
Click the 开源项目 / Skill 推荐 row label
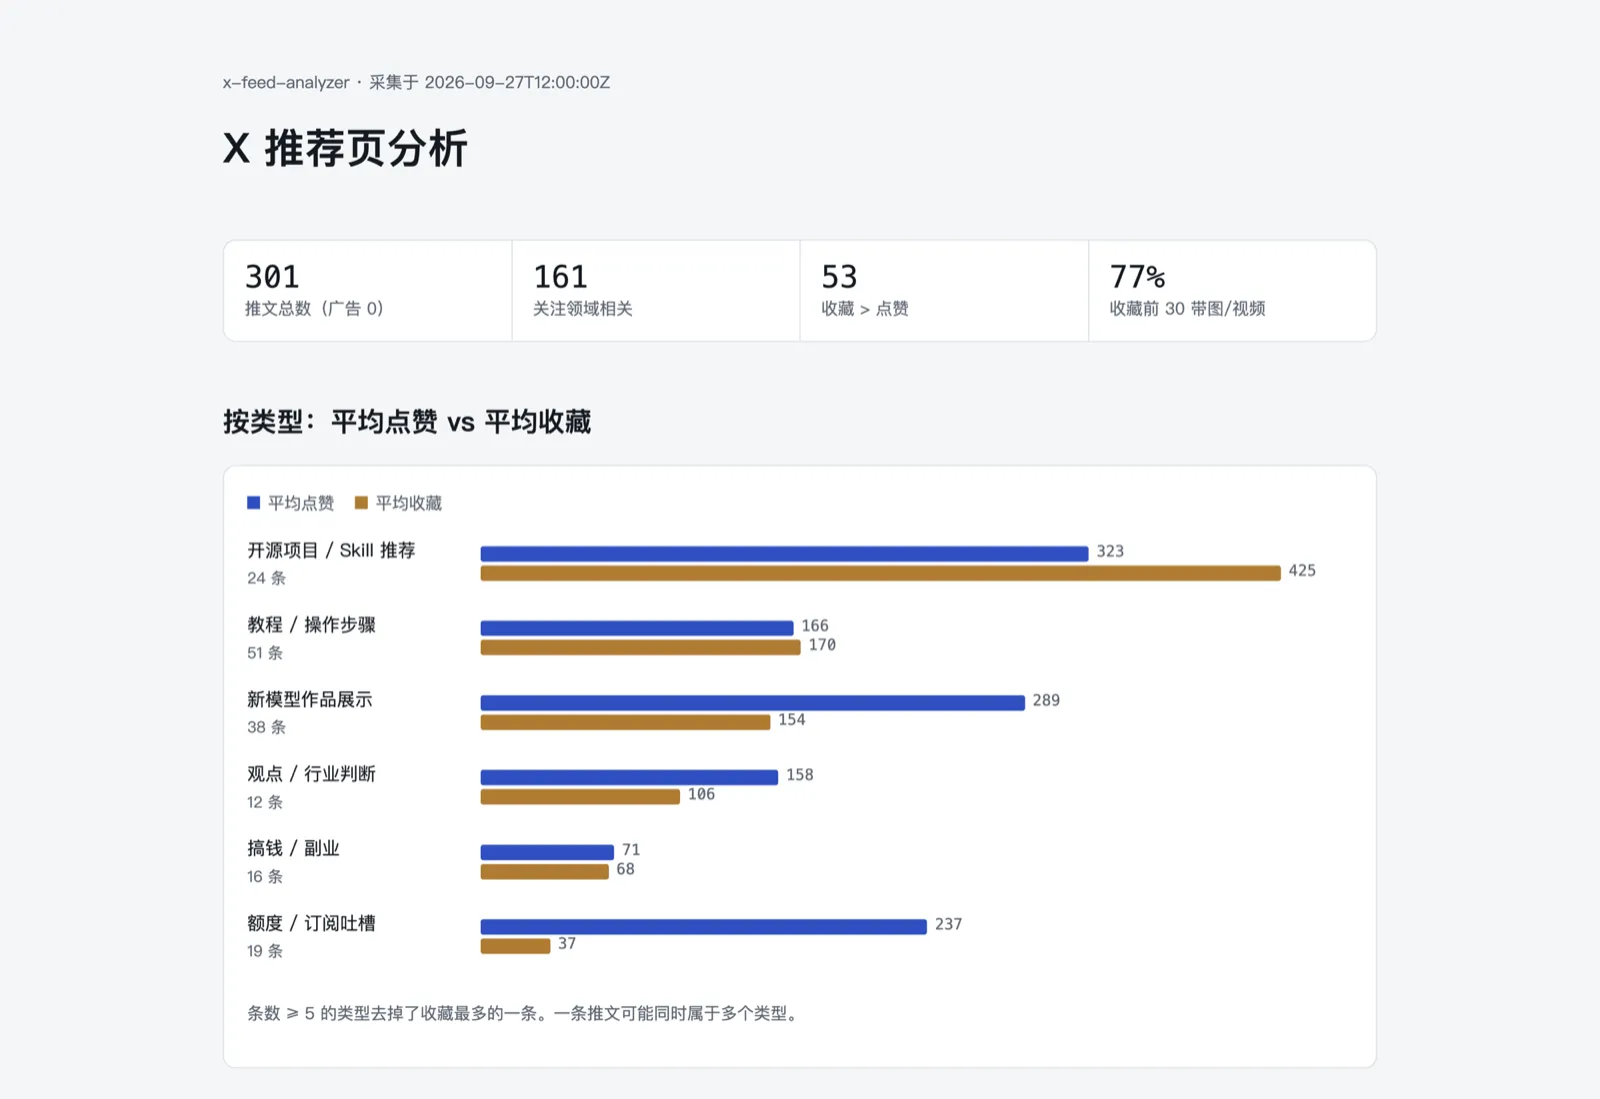coord(331,550)
